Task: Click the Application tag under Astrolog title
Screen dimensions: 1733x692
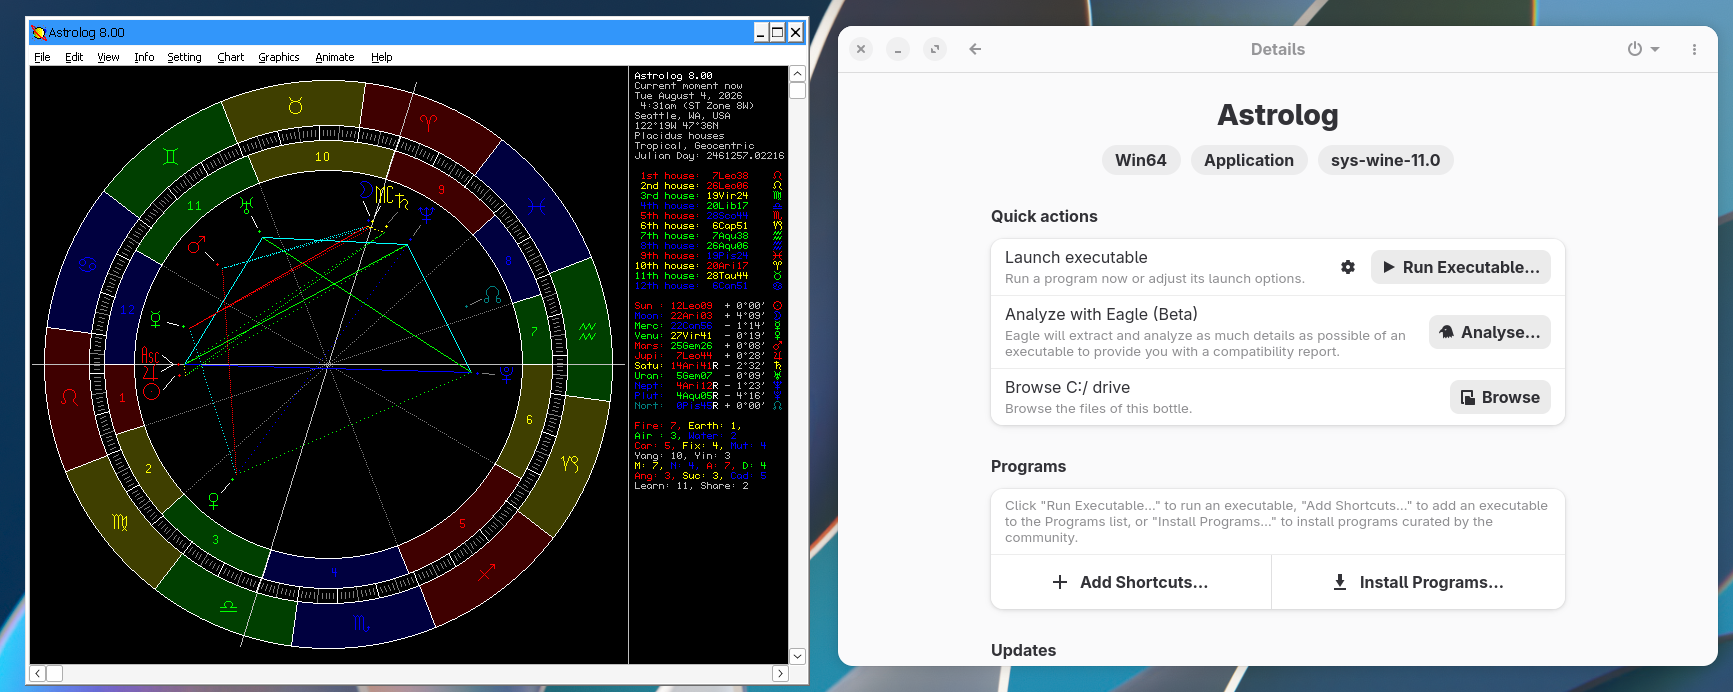Action: [x=1249, y=160]
